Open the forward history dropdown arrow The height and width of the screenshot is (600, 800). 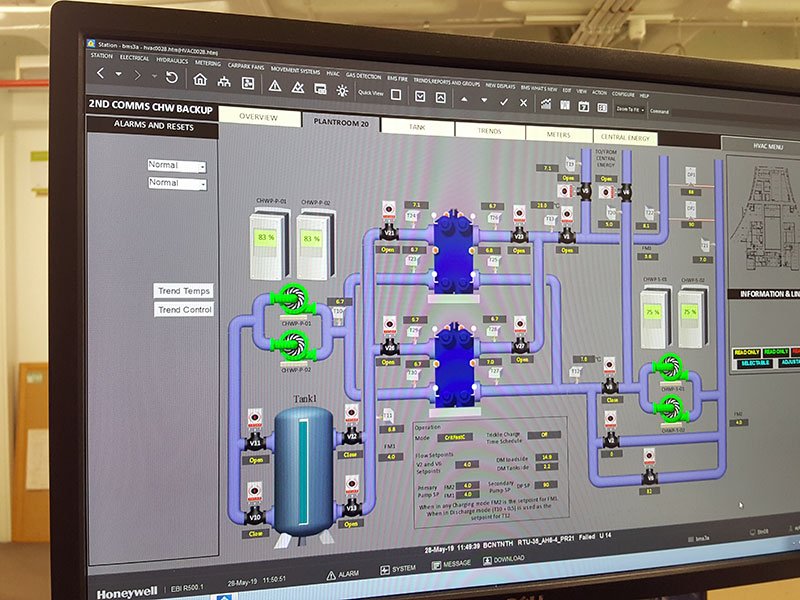pyautogui.click(x=155, y=77)
